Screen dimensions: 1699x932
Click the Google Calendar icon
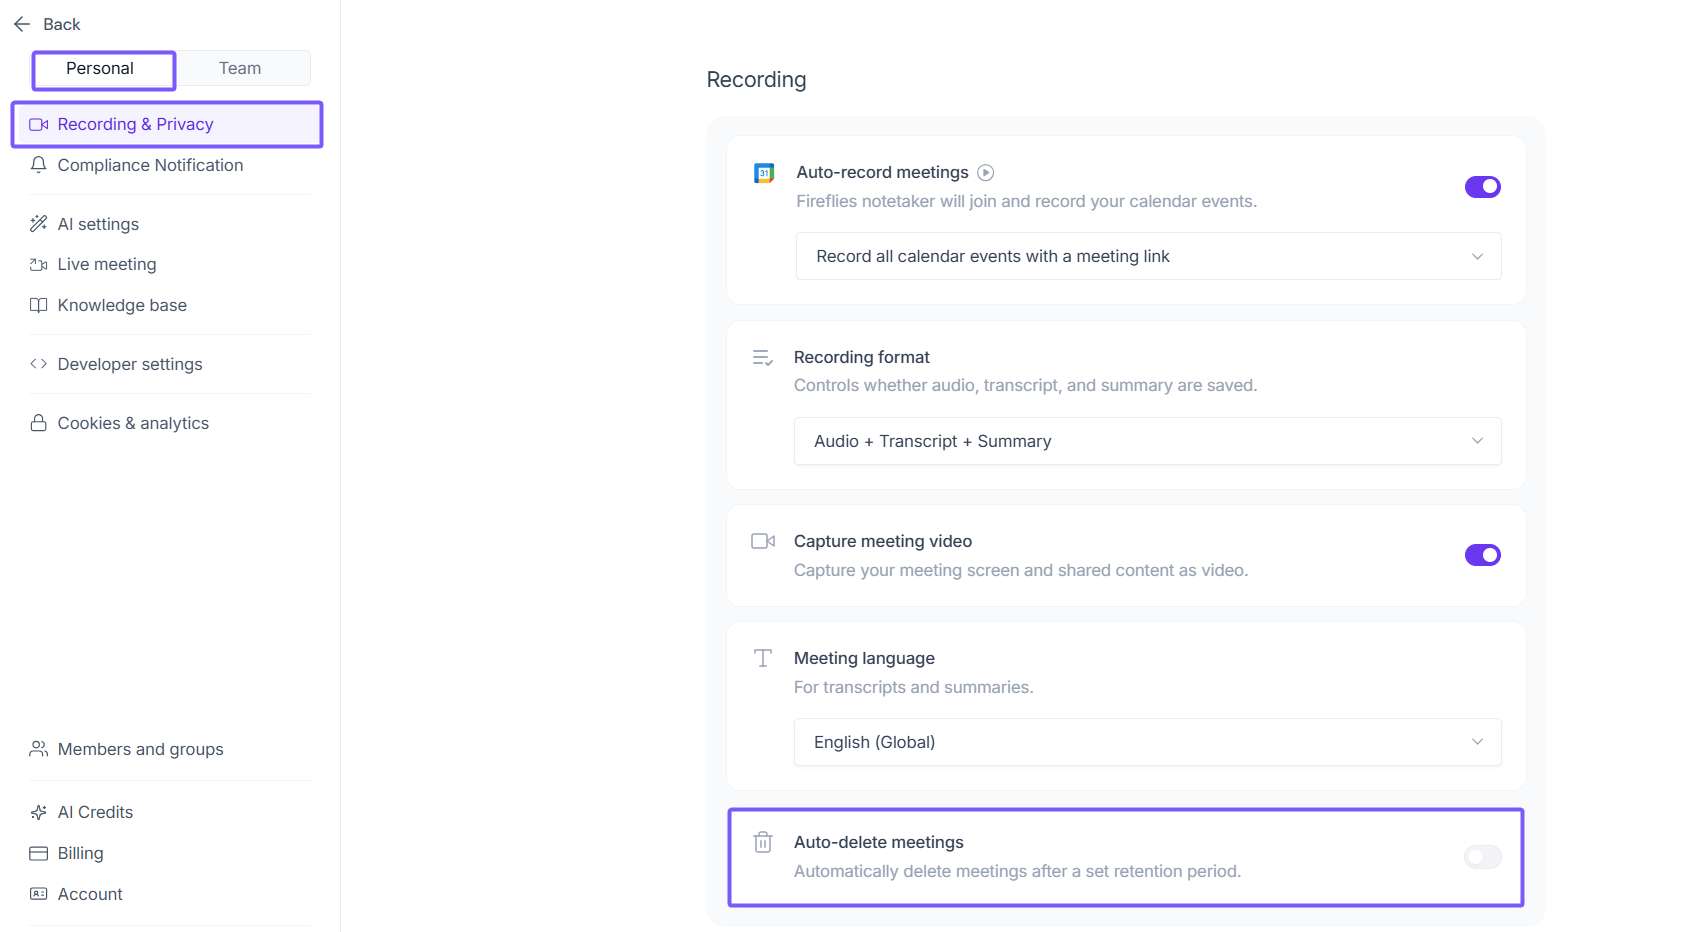pyautogui.click(x=764, y=173)
